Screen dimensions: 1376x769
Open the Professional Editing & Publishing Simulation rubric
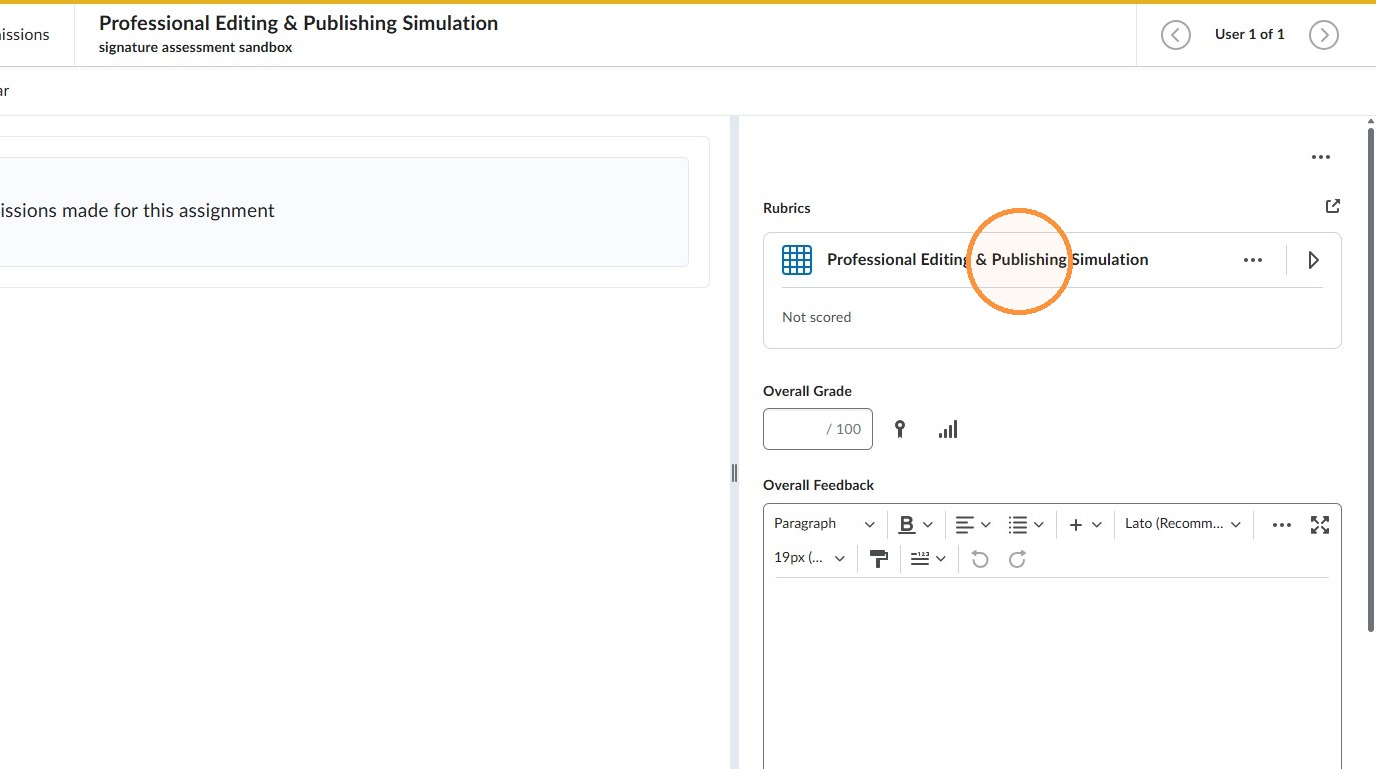(x=987, y=260)
